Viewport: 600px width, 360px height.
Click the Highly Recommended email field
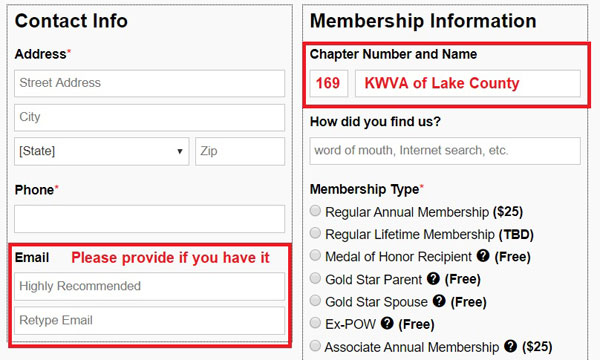150,286
